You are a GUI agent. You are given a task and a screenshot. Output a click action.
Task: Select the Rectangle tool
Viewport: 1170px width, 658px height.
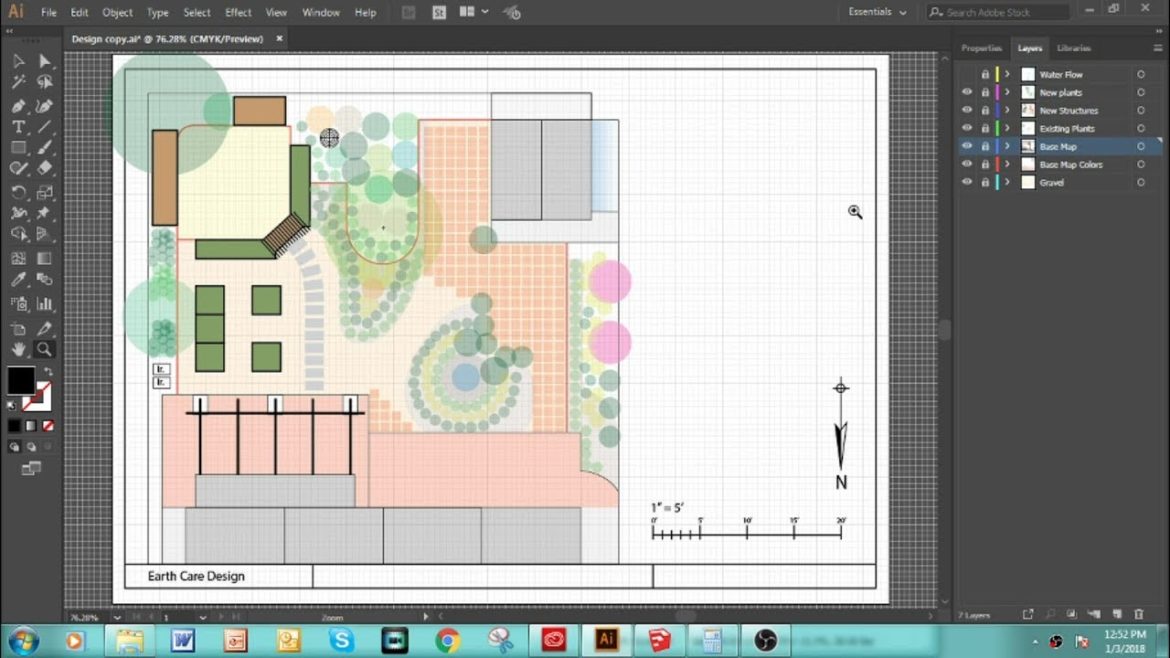coord(17,148)
